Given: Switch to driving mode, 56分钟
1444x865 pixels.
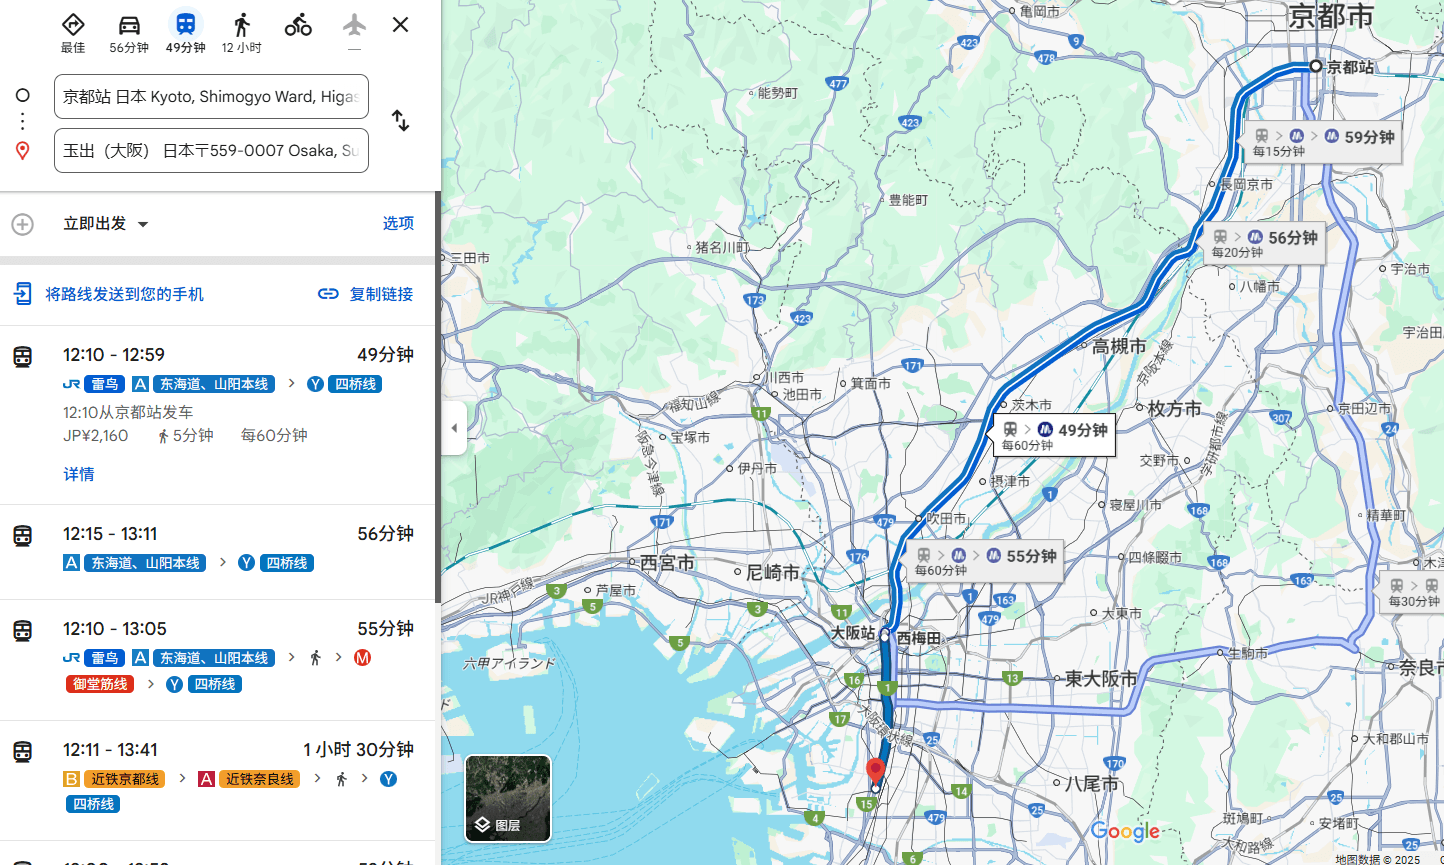Looking at the screenshot, I should (x=129, y=33).
